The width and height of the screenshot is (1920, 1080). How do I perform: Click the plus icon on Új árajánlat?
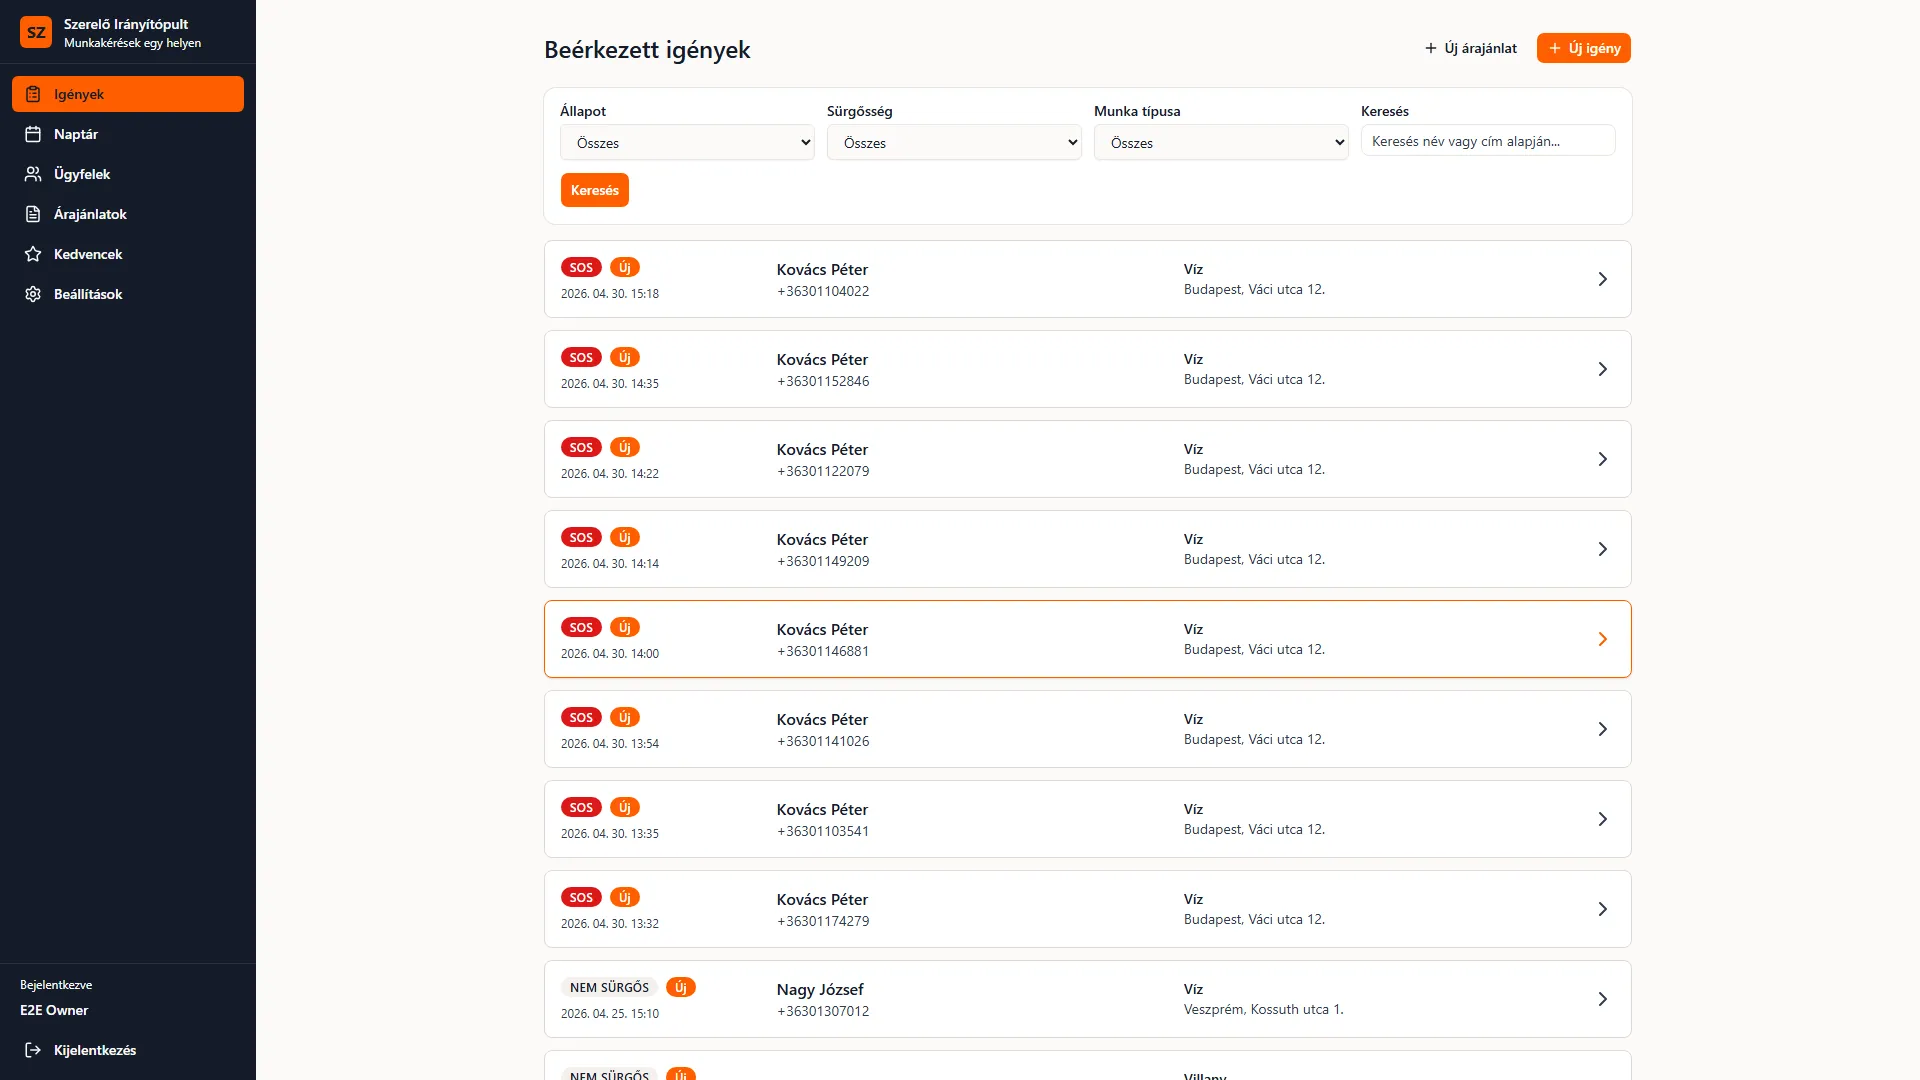click(1431, 48)
